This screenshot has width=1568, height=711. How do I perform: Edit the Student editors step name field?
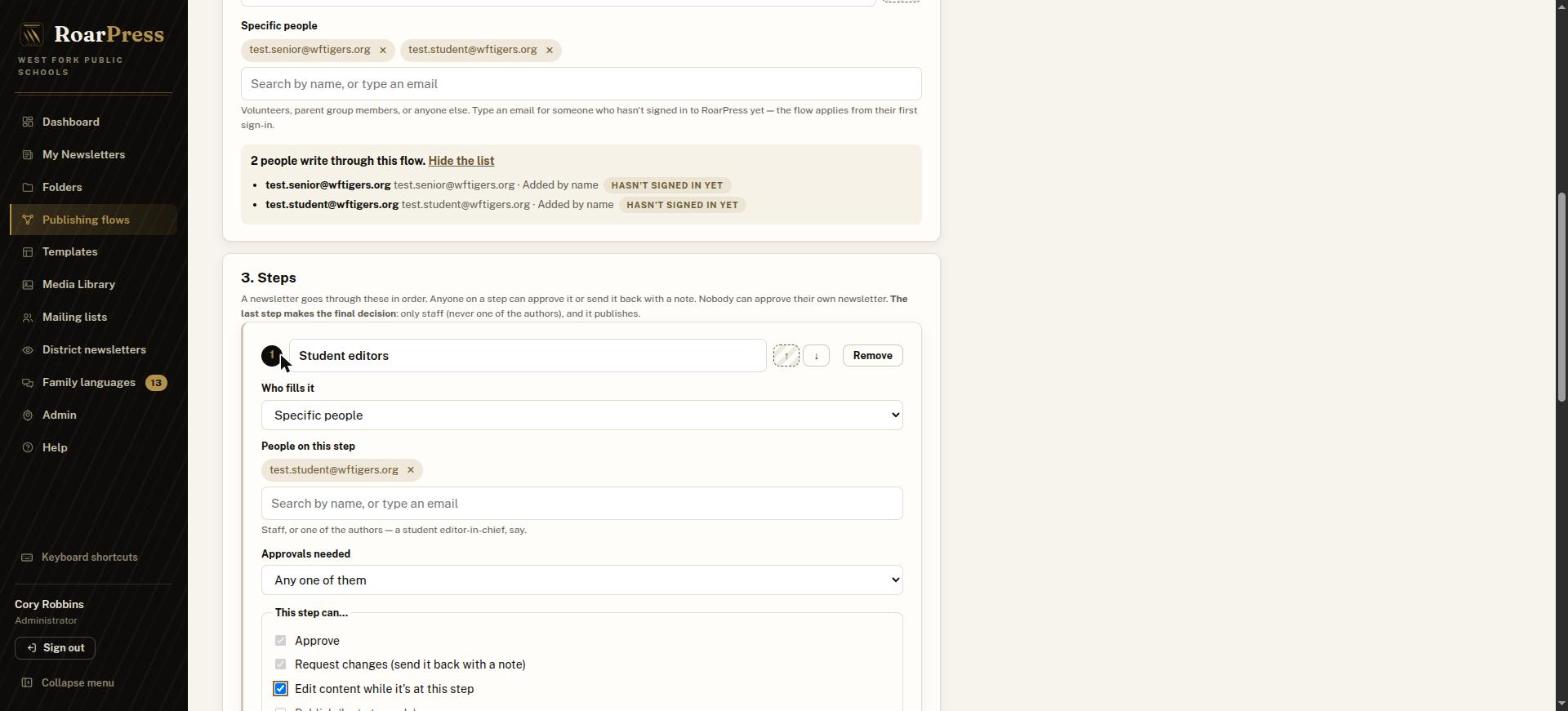(527, 356)
